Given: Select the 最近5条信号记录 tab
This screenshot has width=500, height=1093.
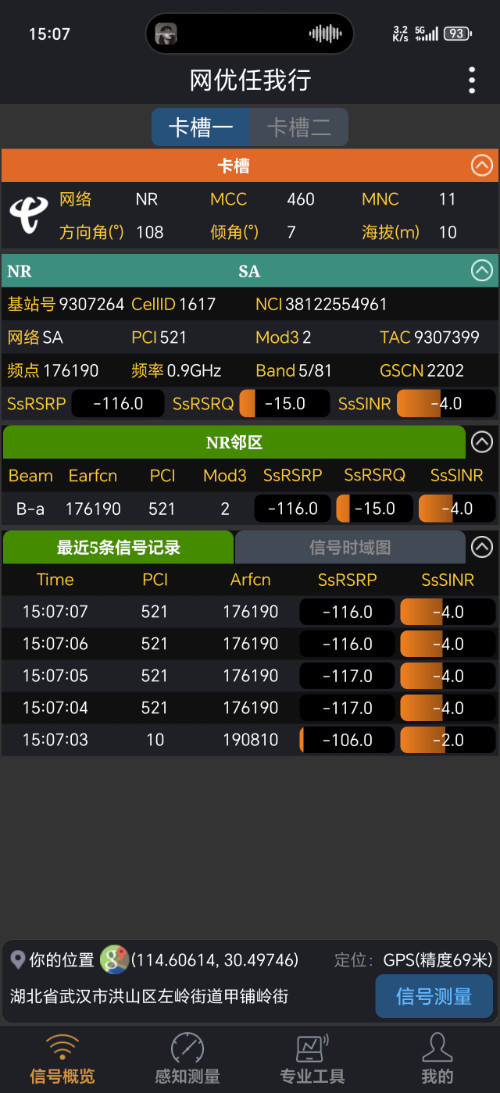Looking at the screenshot, I should coord(119,547).
